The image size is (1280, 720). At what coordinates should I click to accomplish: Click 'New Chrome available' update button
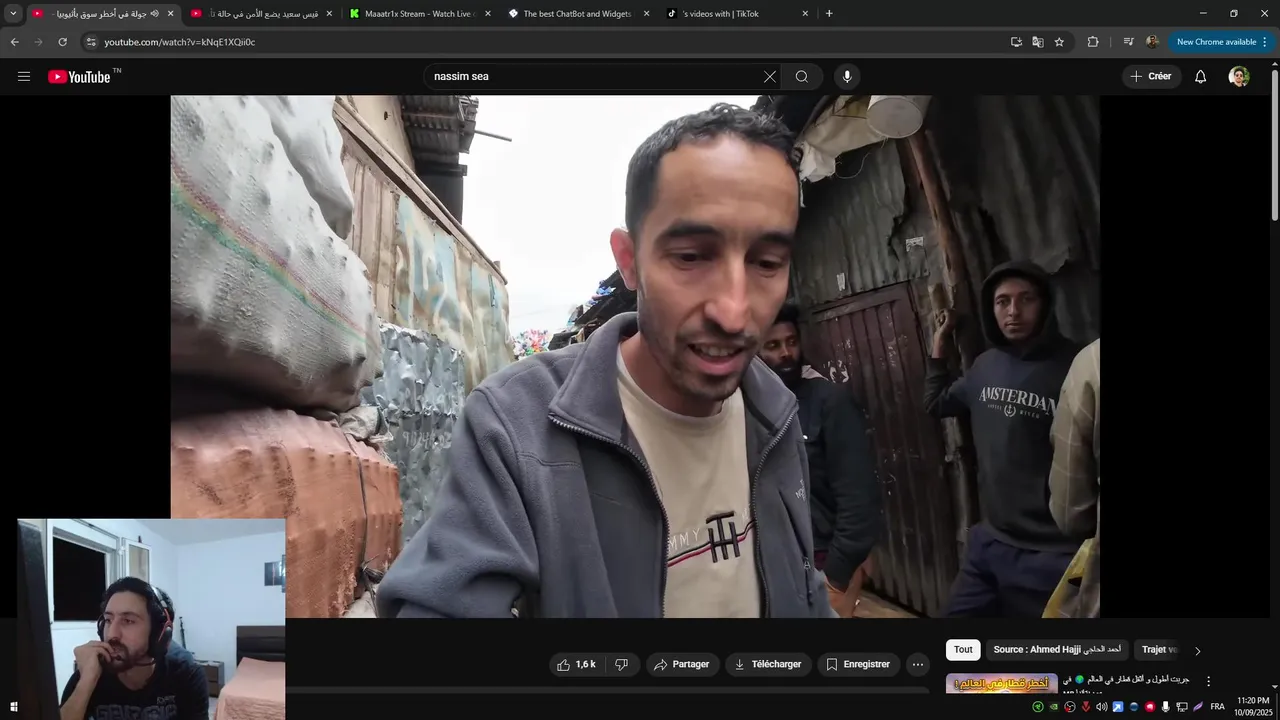[x=1221, y=42]
